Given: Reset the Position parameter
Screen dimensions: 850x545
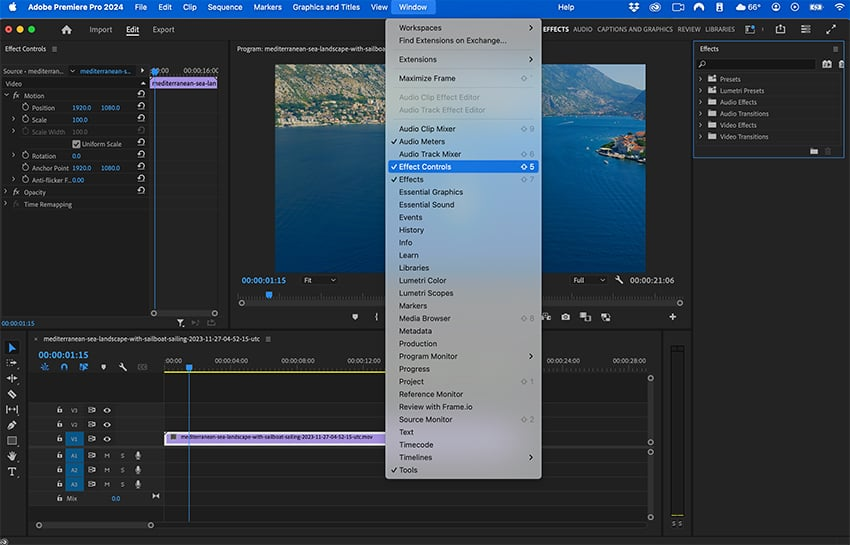Looking at the screenshot, I should click(141, 106).
